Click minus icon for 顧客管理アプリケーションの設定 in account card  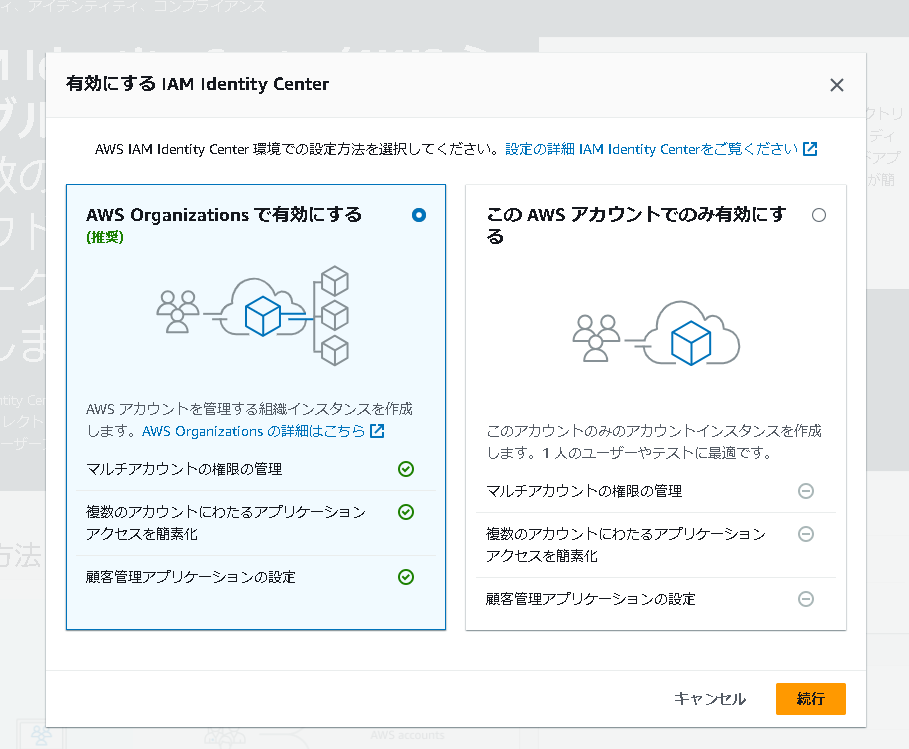pos(806,599)
